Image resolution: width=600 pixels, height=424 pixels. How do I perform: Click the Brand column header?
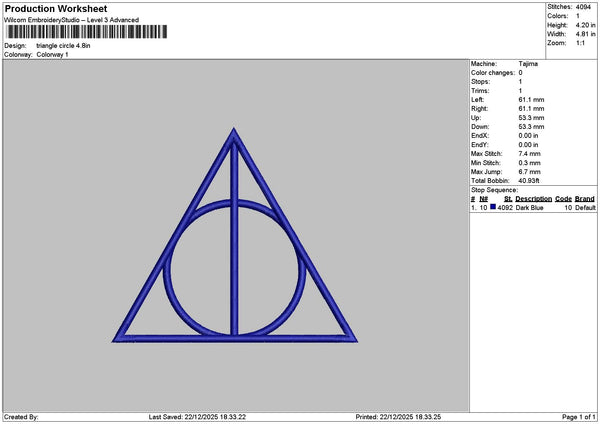click(x=585, y=199)
